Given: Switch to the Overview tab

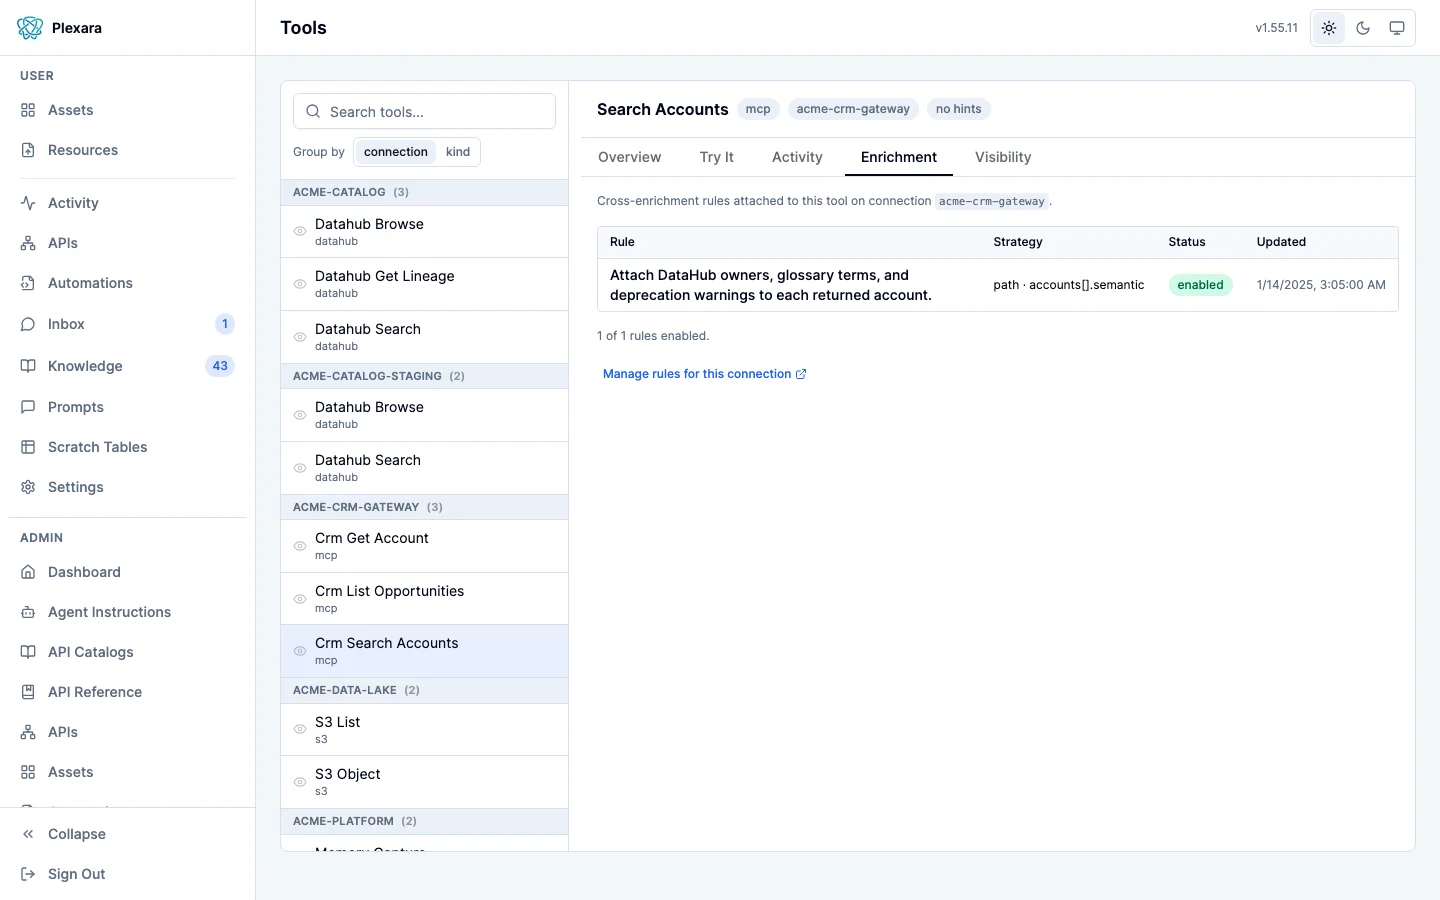Looking at the screenshot, I should coord(629,157).
